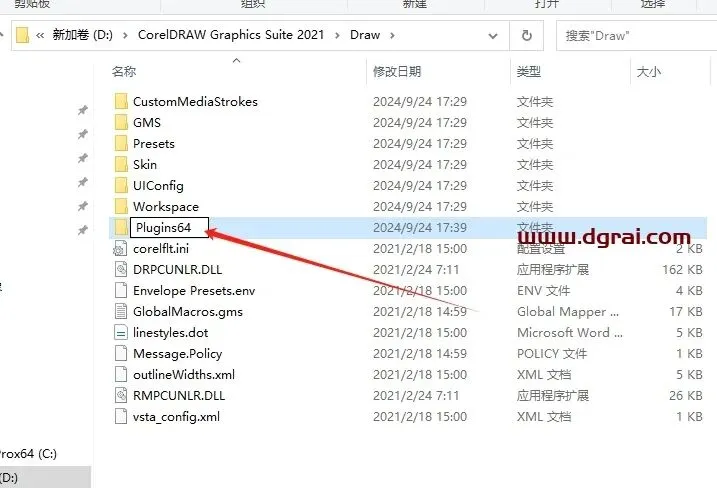Click the POLICY 文件 type cell

point(551,354)
